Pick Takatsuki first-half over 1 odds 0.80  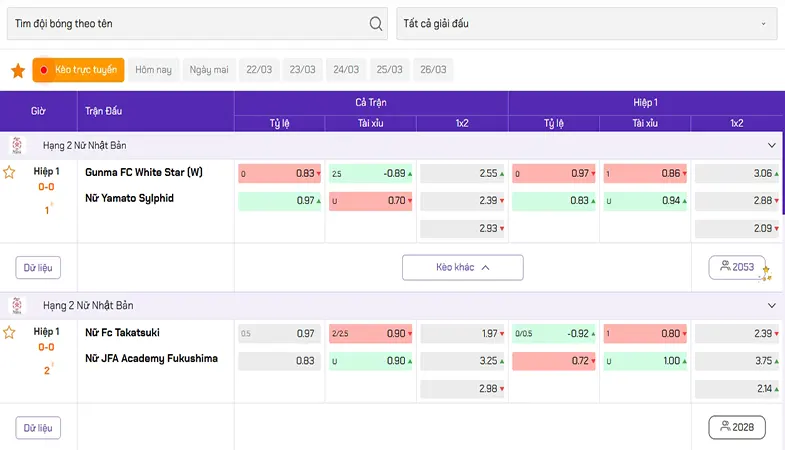point(645,334)
